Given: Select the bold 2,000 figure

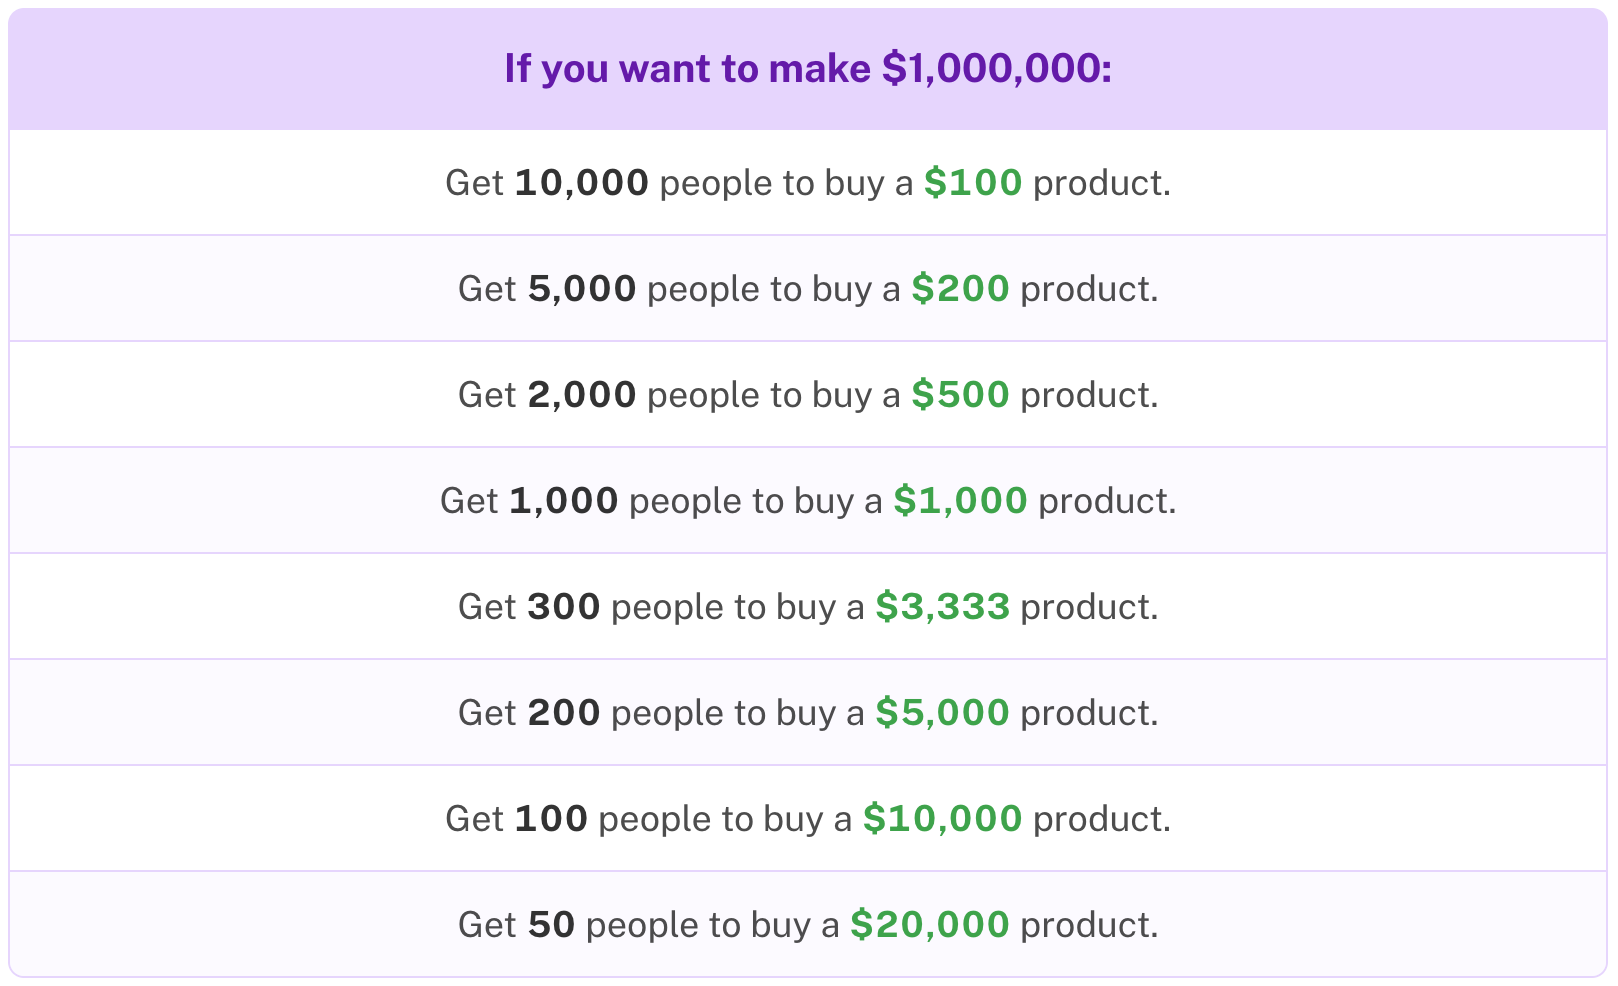Looking at the screenshot, I should [582, 395].
